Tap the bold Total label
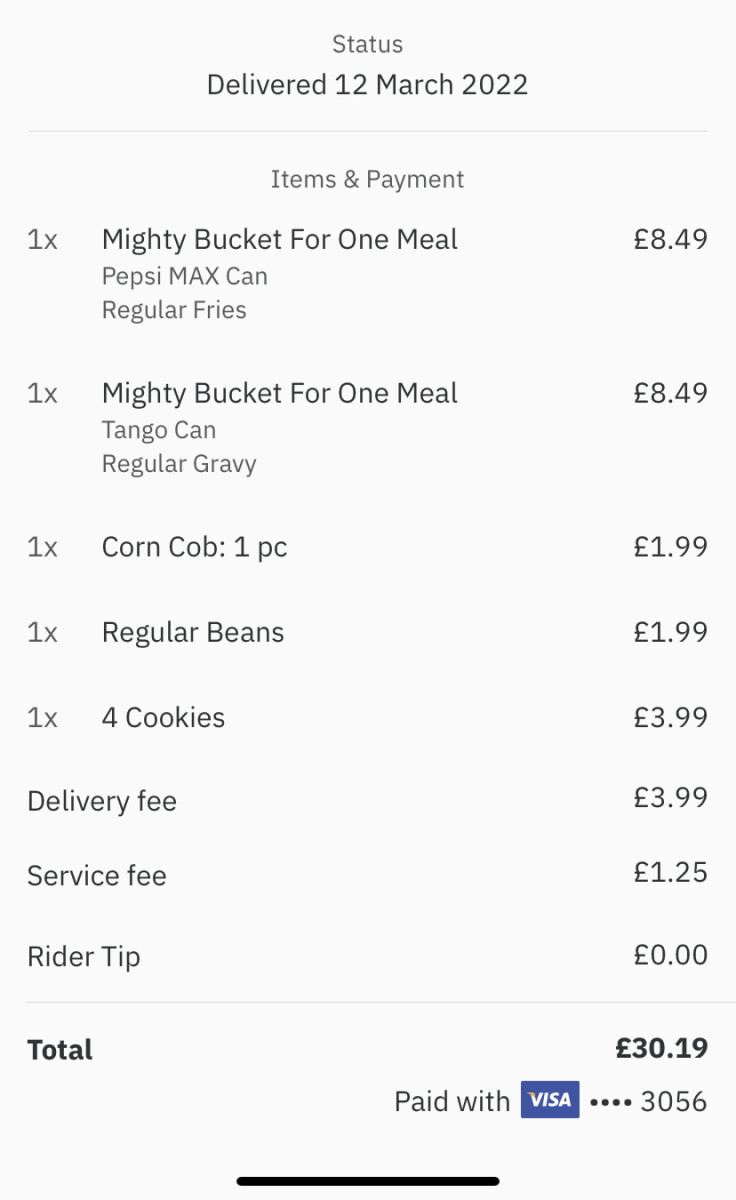 (x=60, y=1049)
